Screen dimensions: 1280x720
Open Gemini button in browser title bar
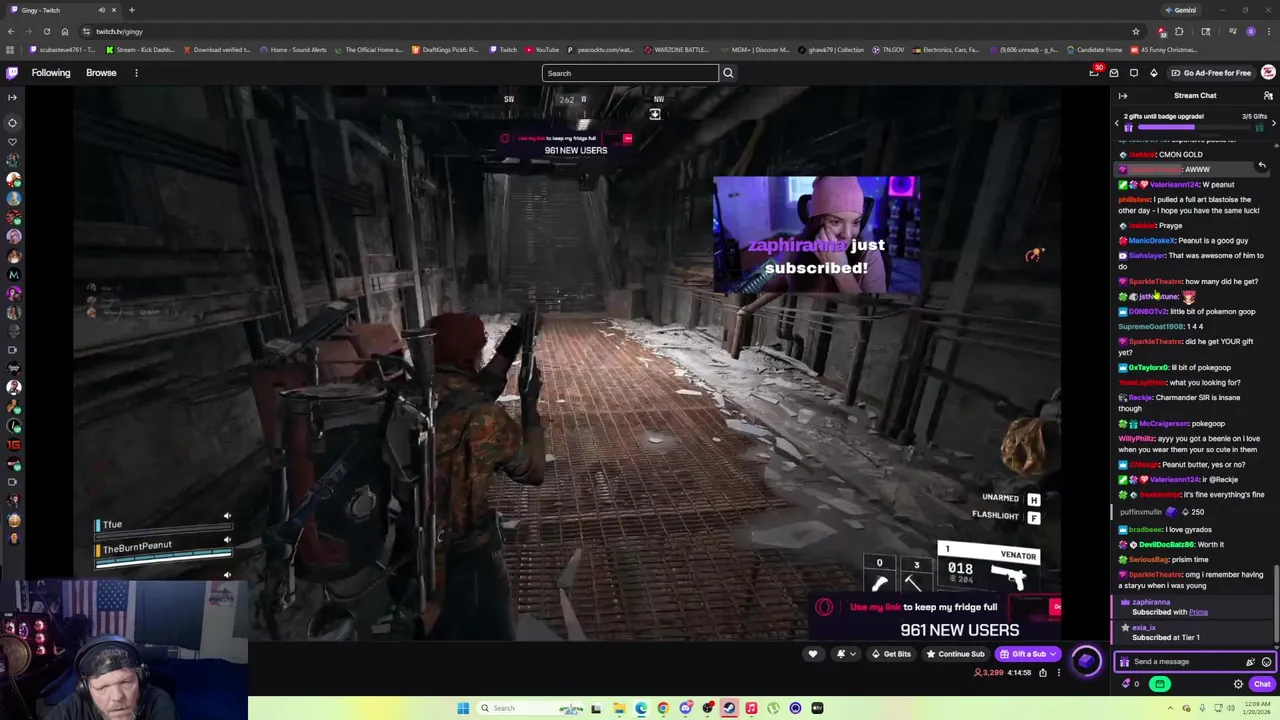(x=1180, y=10)
